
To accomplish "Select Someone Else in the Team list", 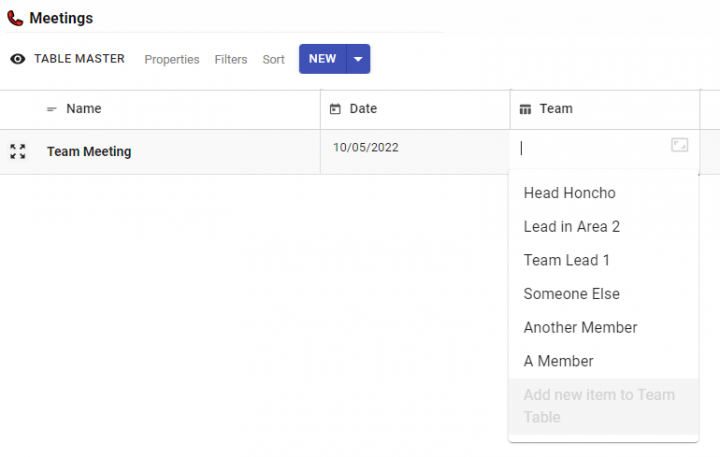I will coord(572,294).
